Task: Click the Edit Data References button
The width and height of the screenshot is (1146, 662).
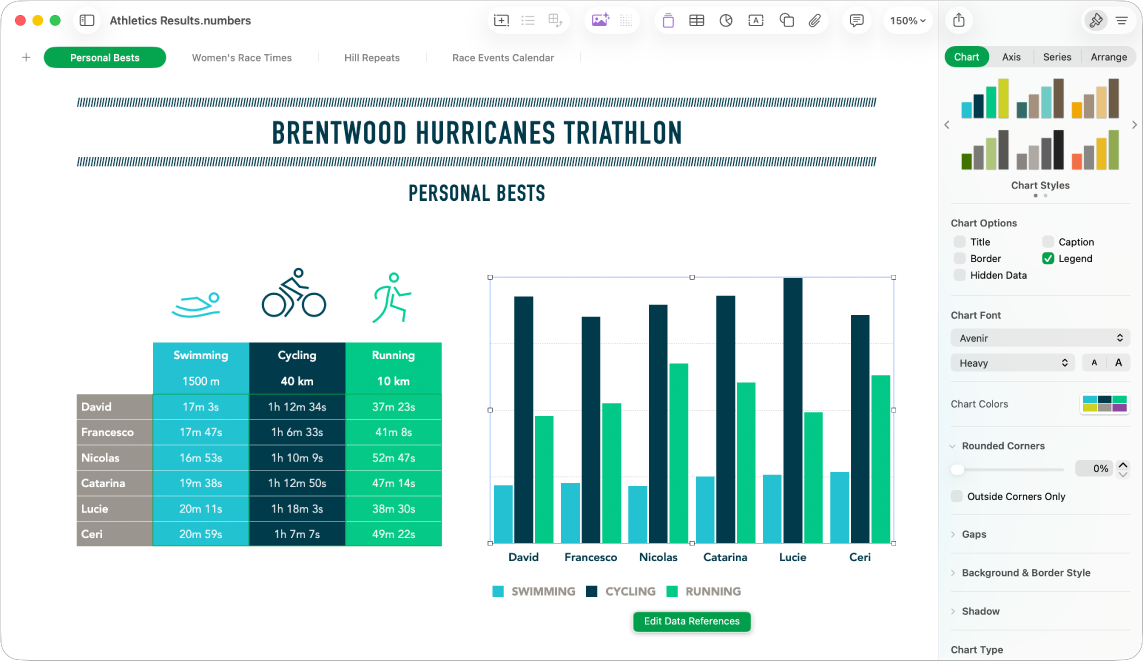Action: point(691,621)
